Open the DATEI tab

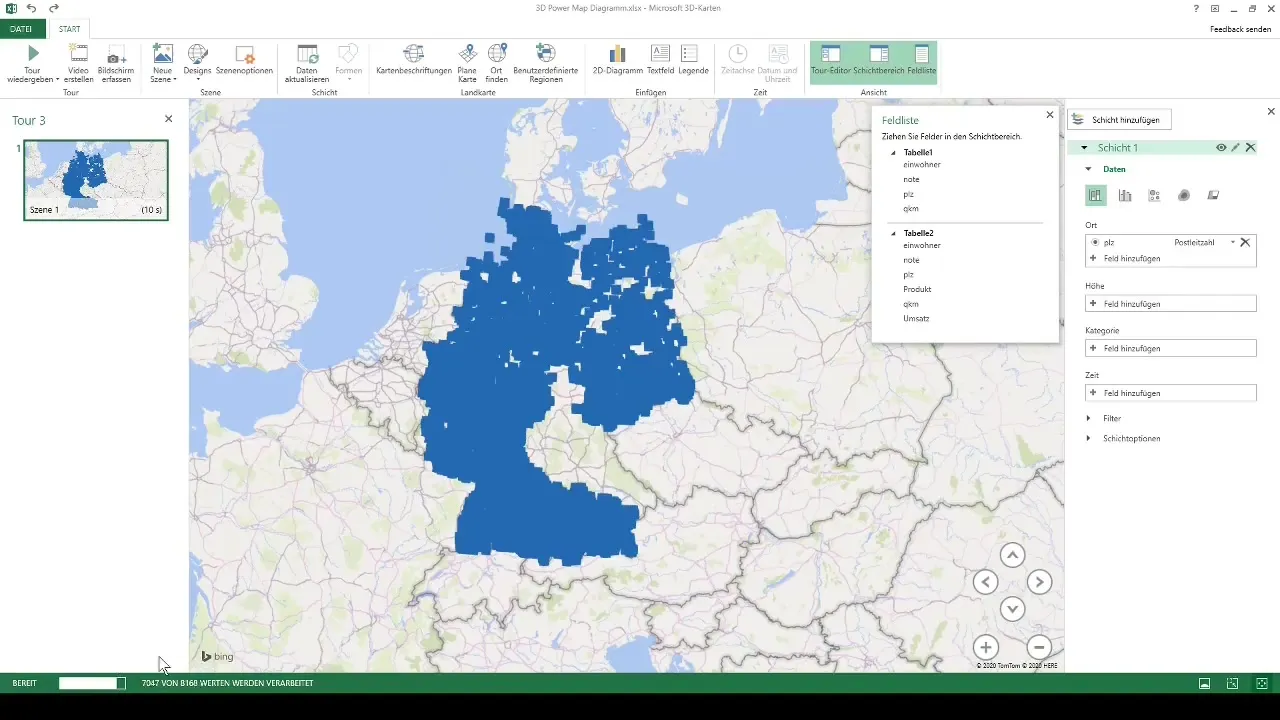(x=21, y=29)
